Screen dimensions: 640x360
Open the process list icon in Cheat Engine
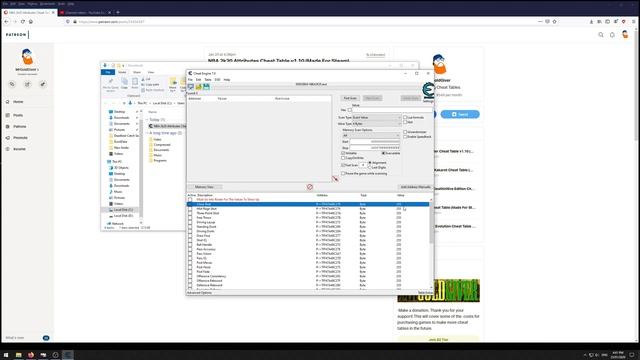coord(191,87)
